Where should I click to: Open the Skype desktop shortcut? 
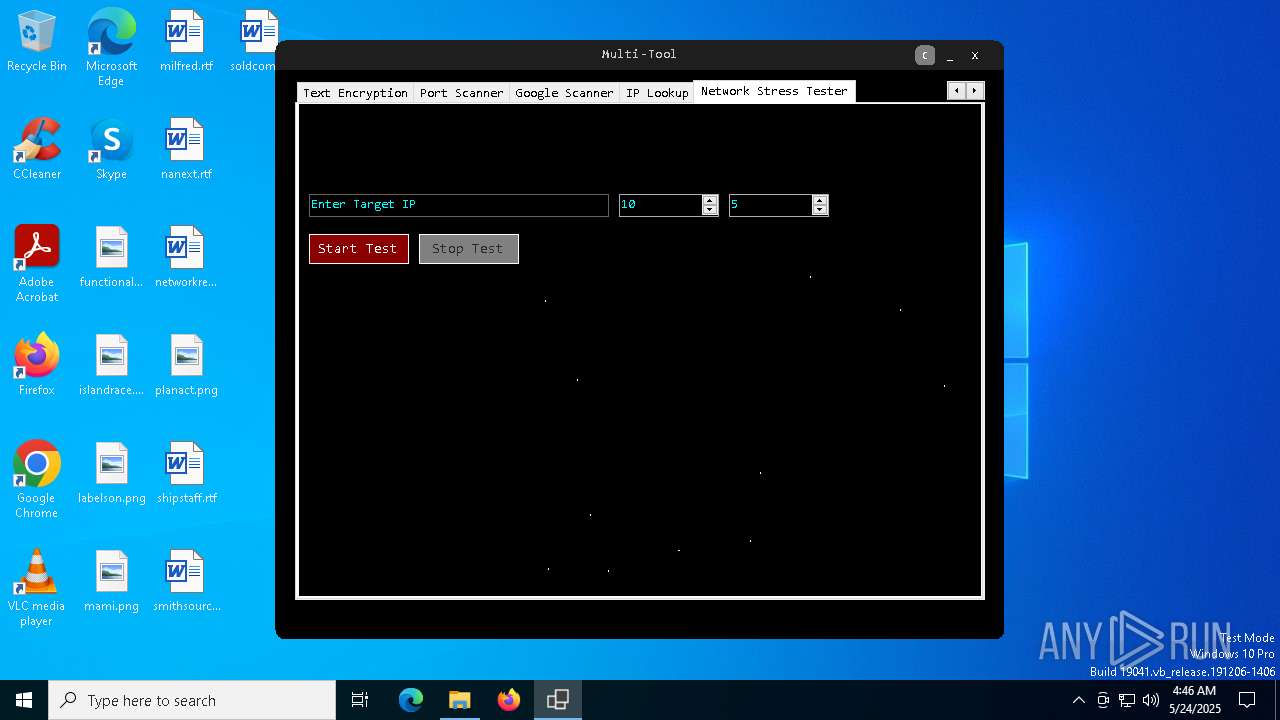pos(111,149)
